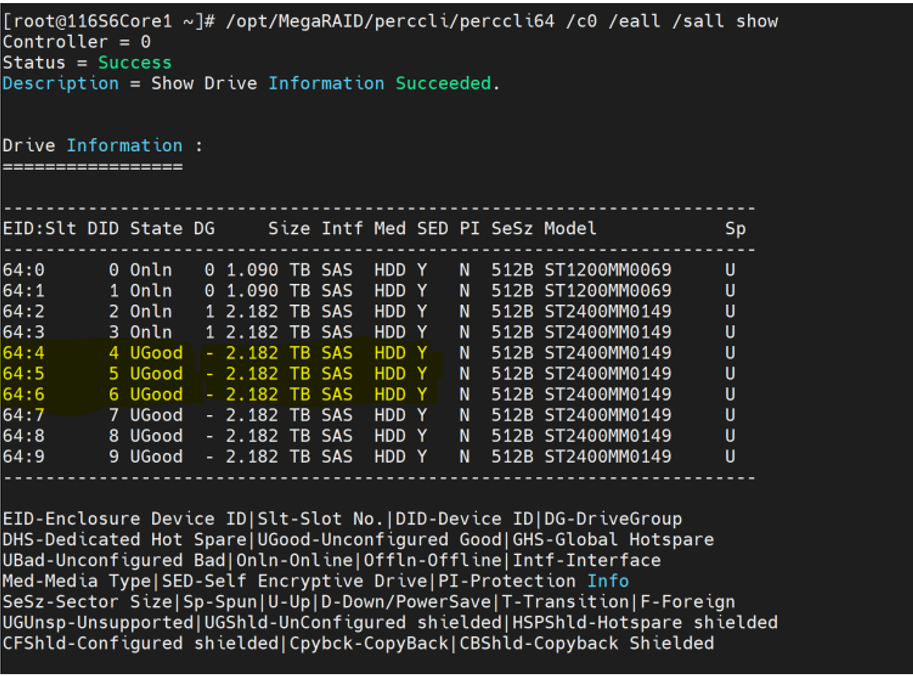The width and height of the screenshot is (913, 676).
Task: Click the 64:7 drive slot entry
Action: (24, 415)
